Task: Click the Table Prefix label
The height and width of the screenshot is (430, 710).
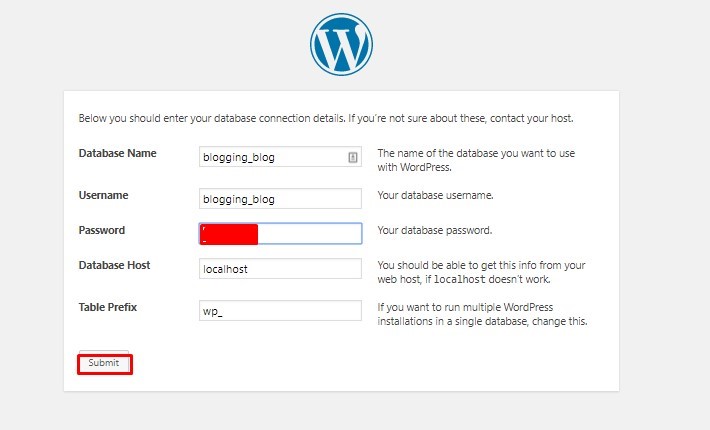Action: pyautogui.click(x=108, y=307)
